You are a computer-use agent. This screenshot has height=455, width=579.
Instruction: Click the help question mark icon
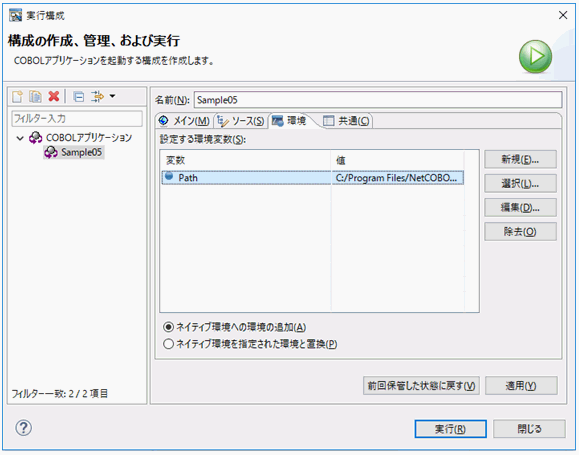click(x=24, y=428)
